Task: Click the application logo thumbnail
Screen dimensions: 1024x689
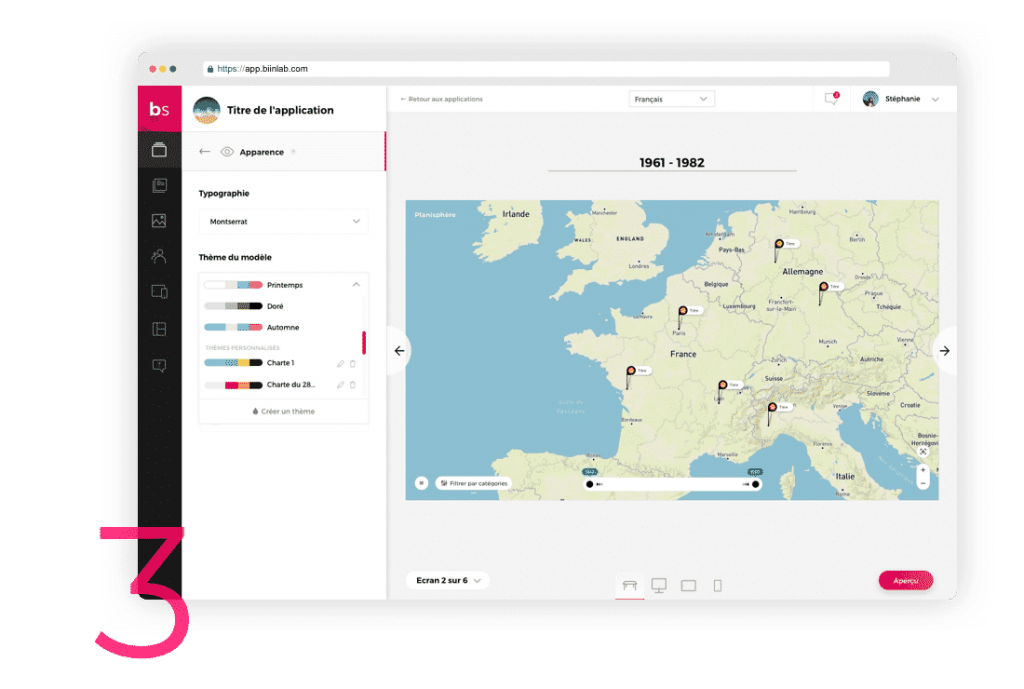Action: pos(206,110)
